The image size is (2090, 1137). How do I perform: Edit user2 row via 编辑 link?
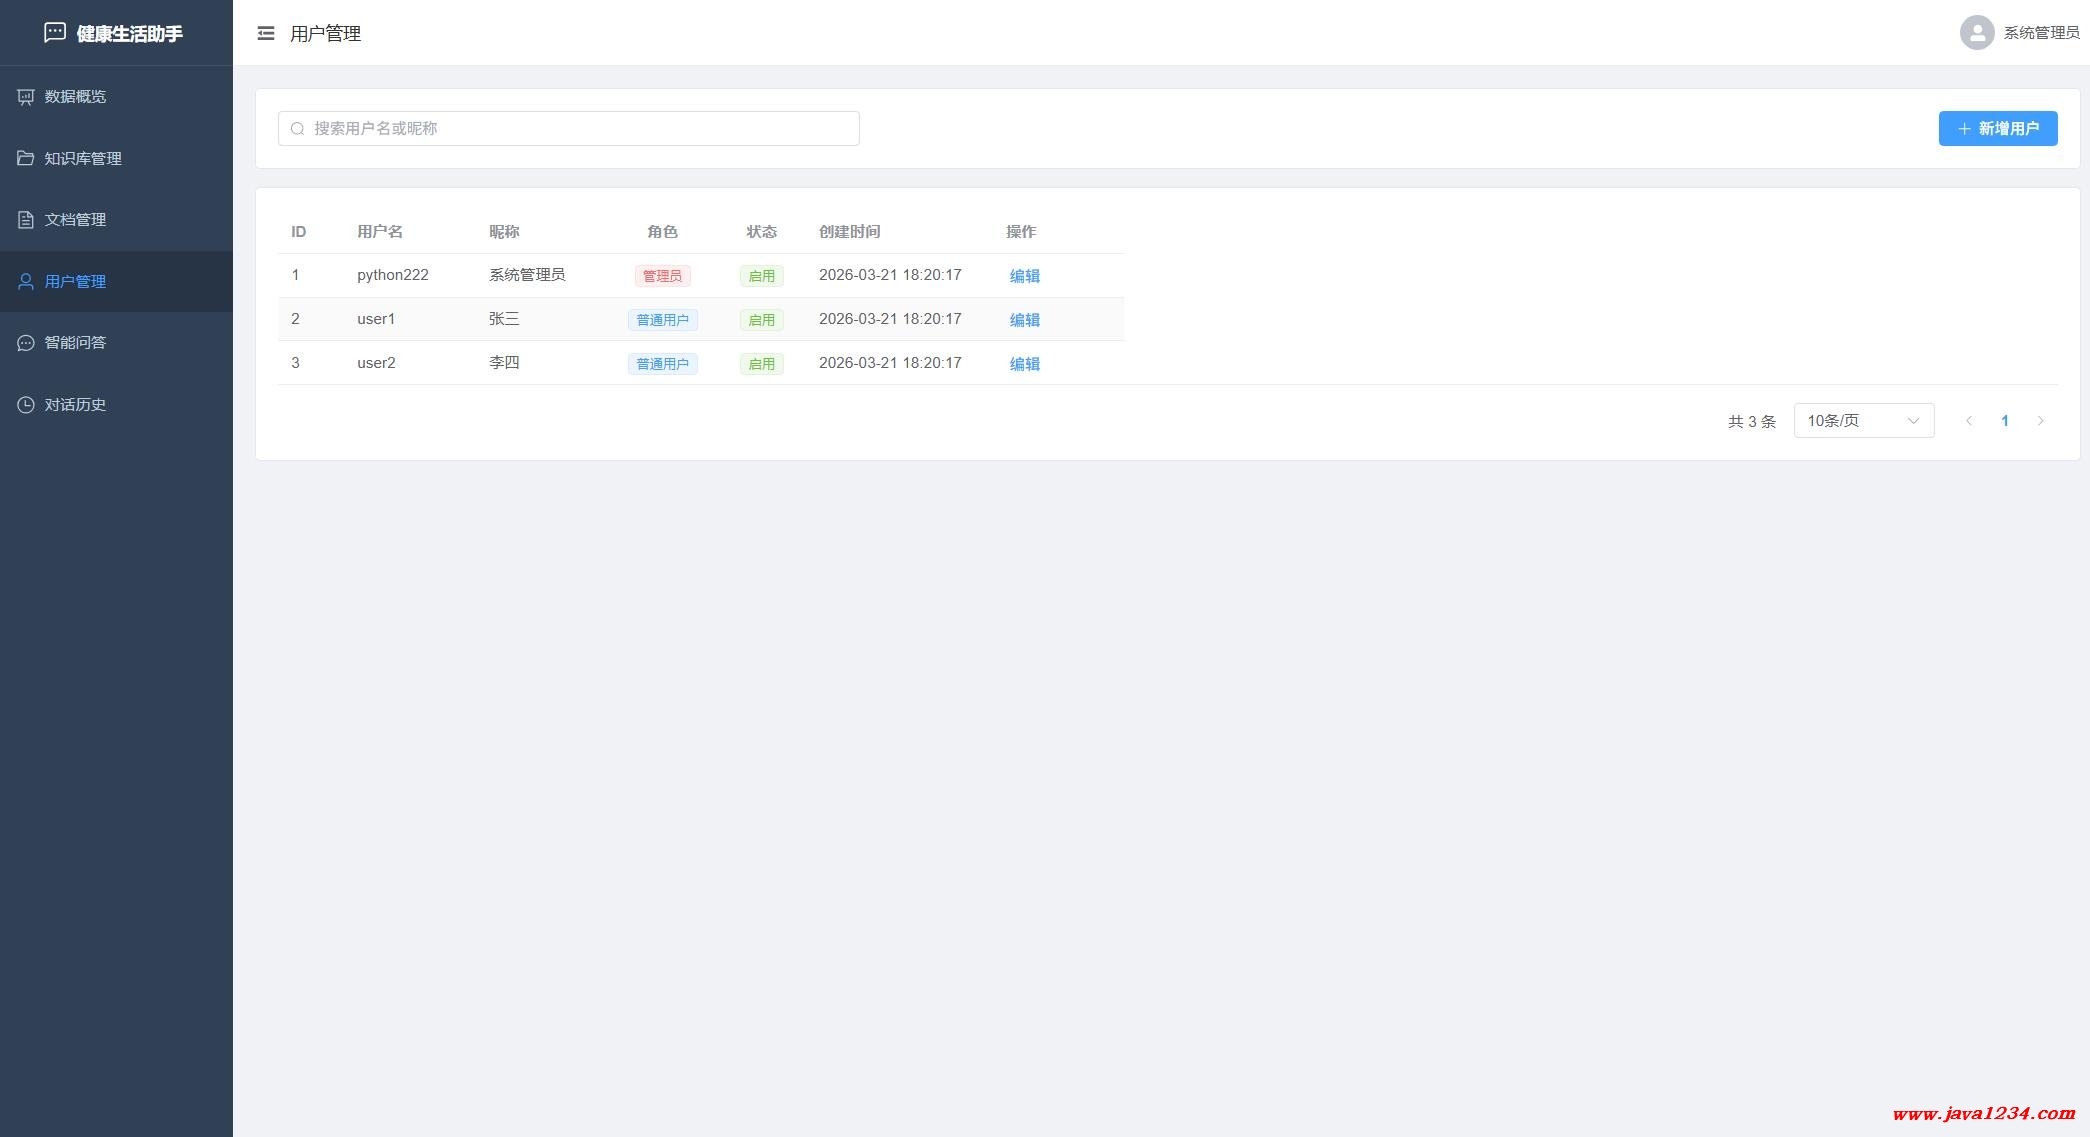click(1024, 364)
